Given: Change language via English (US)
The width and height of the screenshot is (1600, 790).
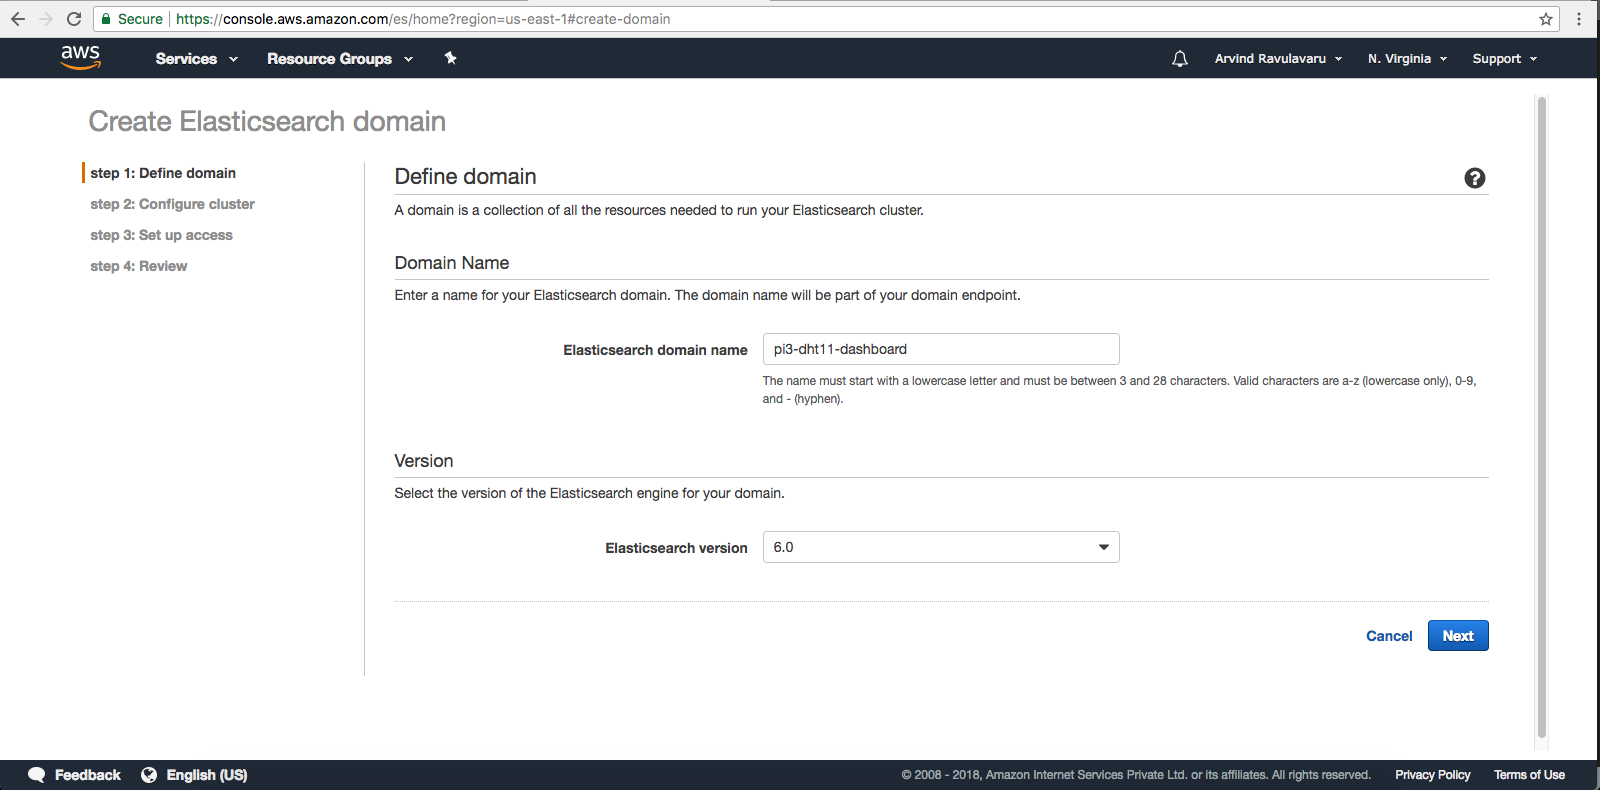Looking at the screenshot, I should click(x=207, y=775).
